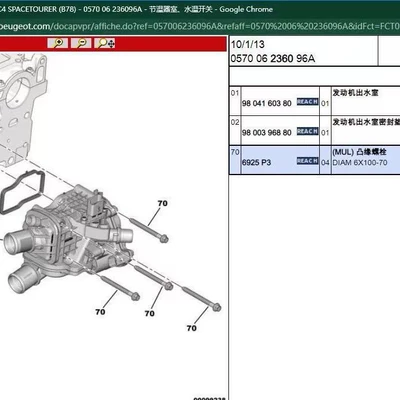Image resolution: width=400 pixels, height=400 pixels.
Task: Select highlighted row with reference 70
Action: [x=315, y=160]
